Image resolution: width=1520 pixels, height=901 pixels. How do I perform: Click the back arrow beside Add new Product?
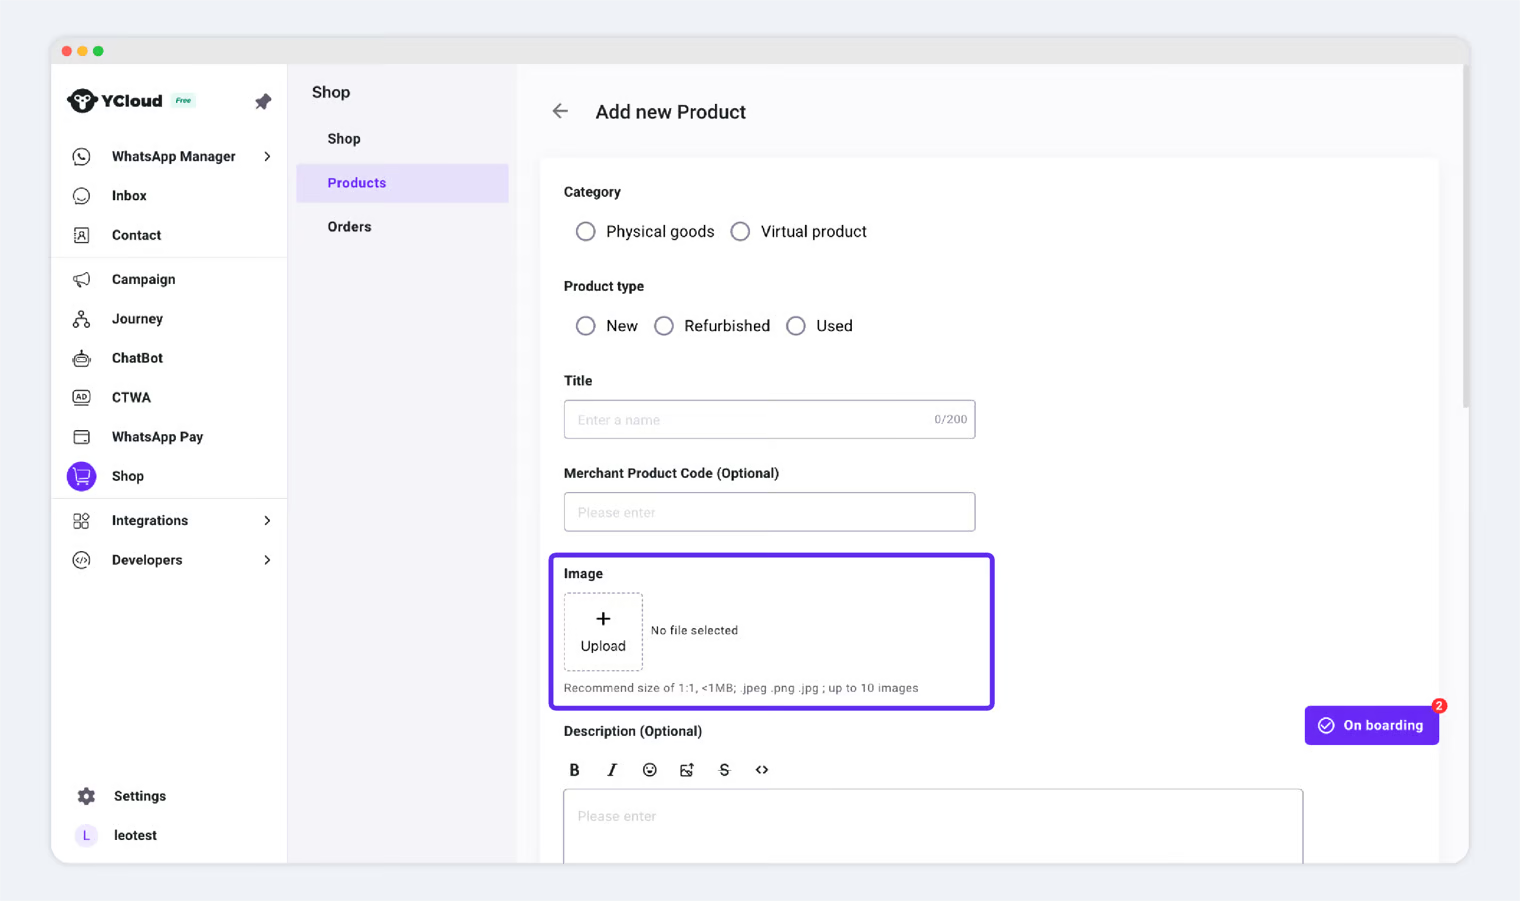(x=560, y=112)
